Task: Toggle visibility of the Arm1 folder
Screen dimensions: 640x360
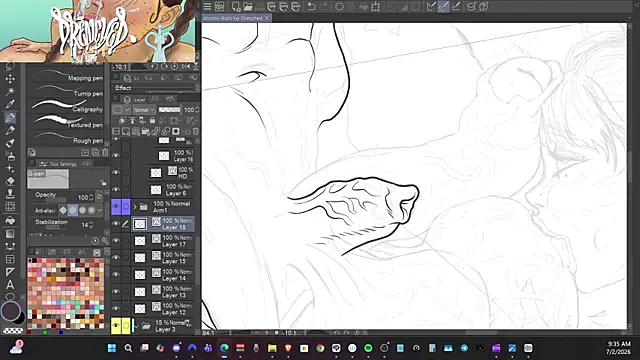Action: point(116,207)
